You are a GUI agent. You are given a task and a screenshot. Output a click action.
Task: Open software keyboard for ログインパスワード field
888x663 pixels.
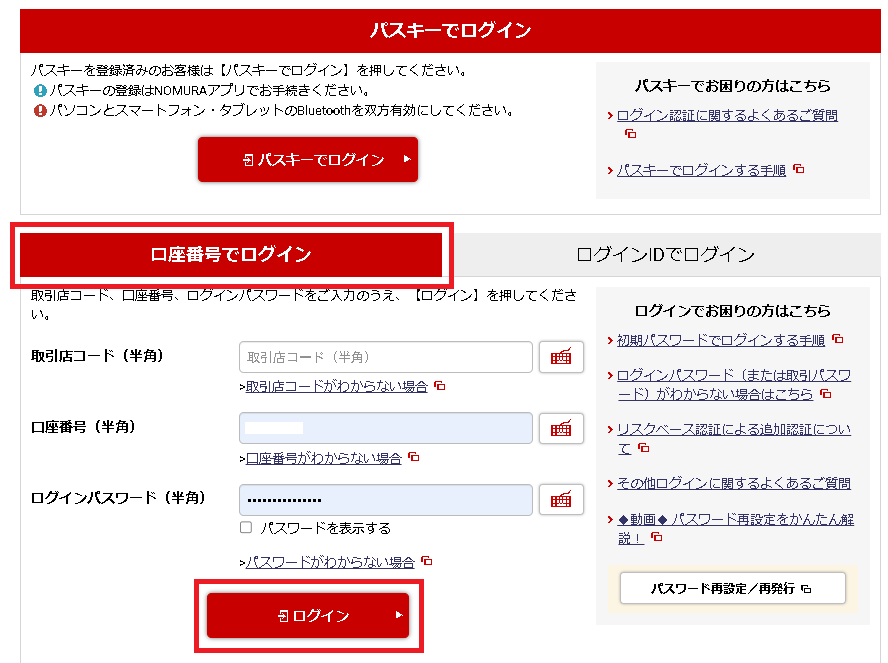(561, 500)
